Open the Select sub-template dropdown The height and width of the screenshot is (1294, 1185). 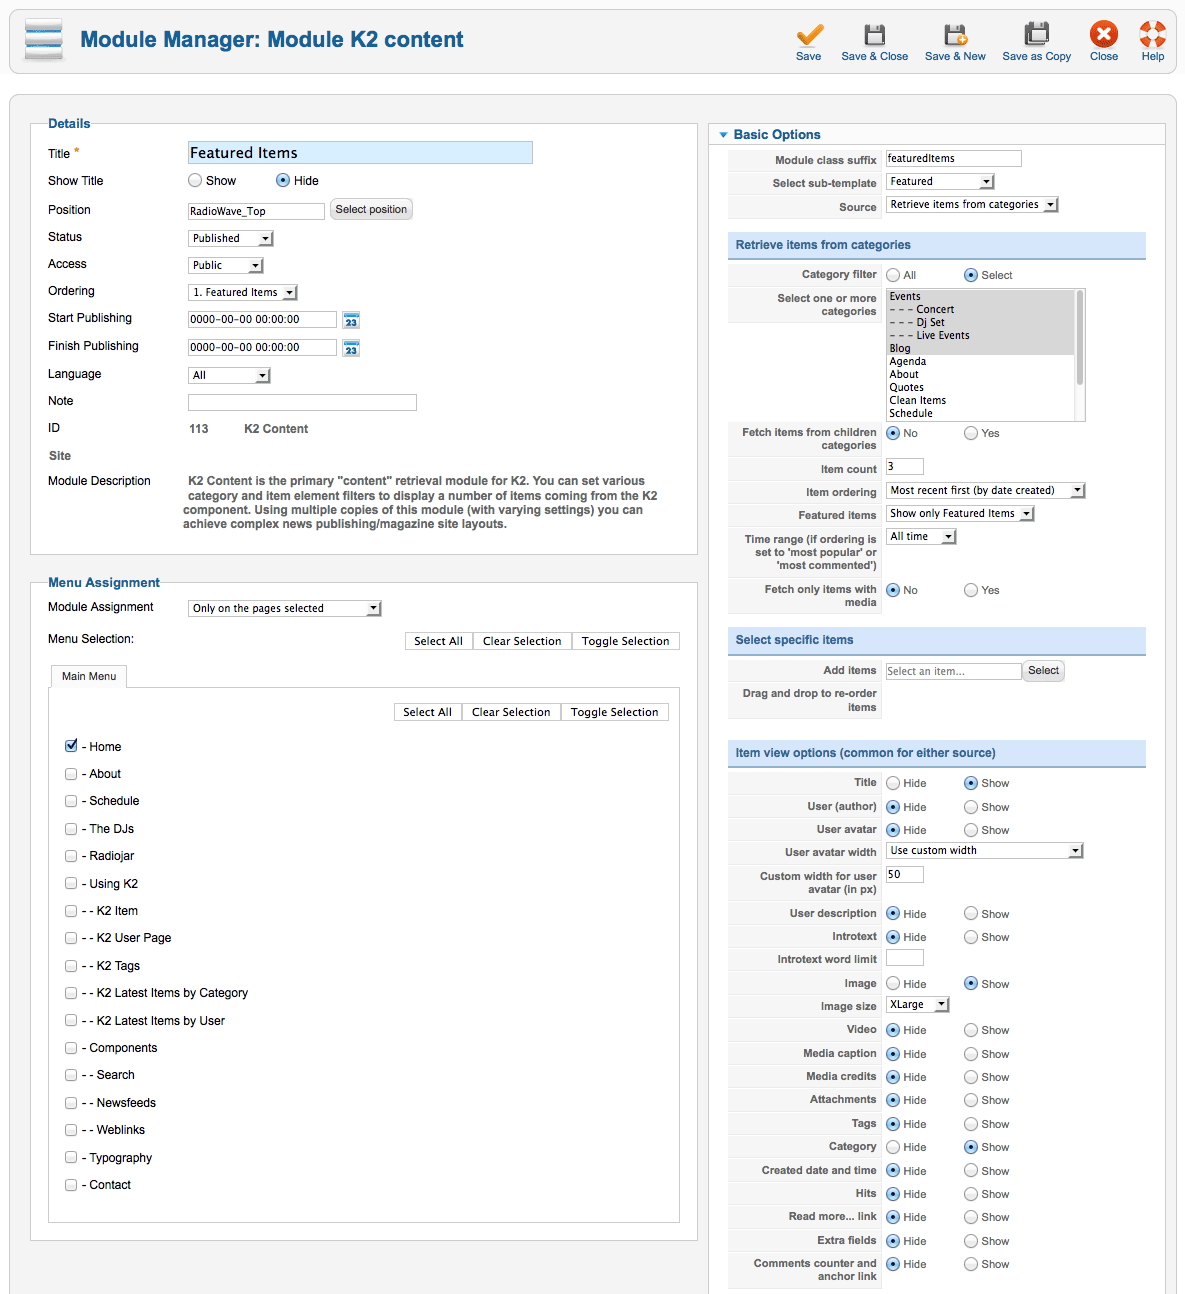pos(941,182)
